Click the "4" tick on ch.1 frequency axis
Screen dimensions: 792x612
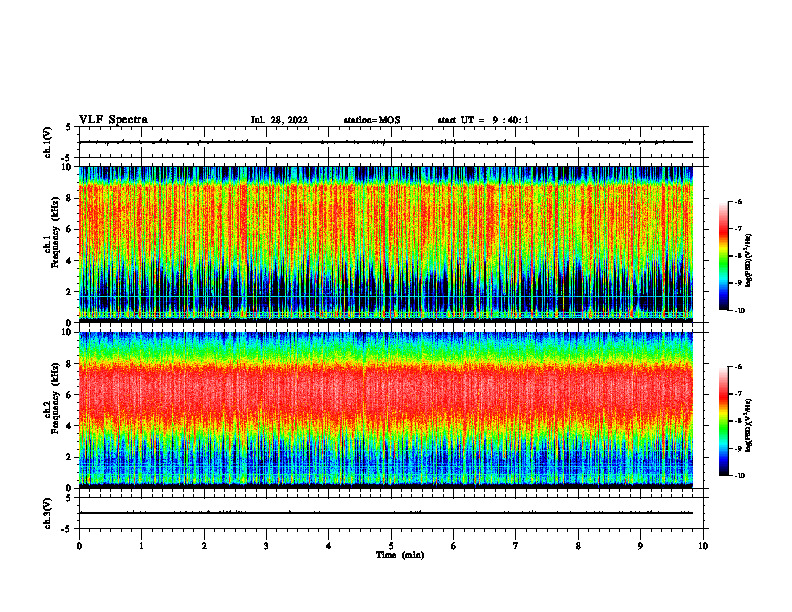(70, 261)
